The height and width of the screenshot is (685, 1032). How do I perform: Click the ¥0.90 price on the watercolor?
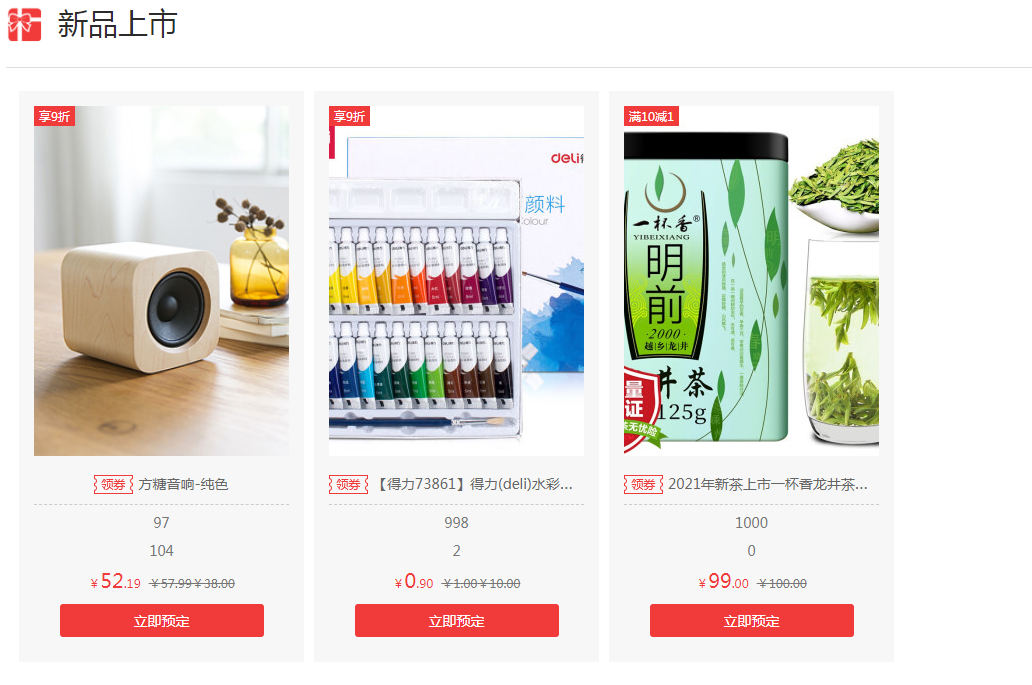(x=414, y=582)
